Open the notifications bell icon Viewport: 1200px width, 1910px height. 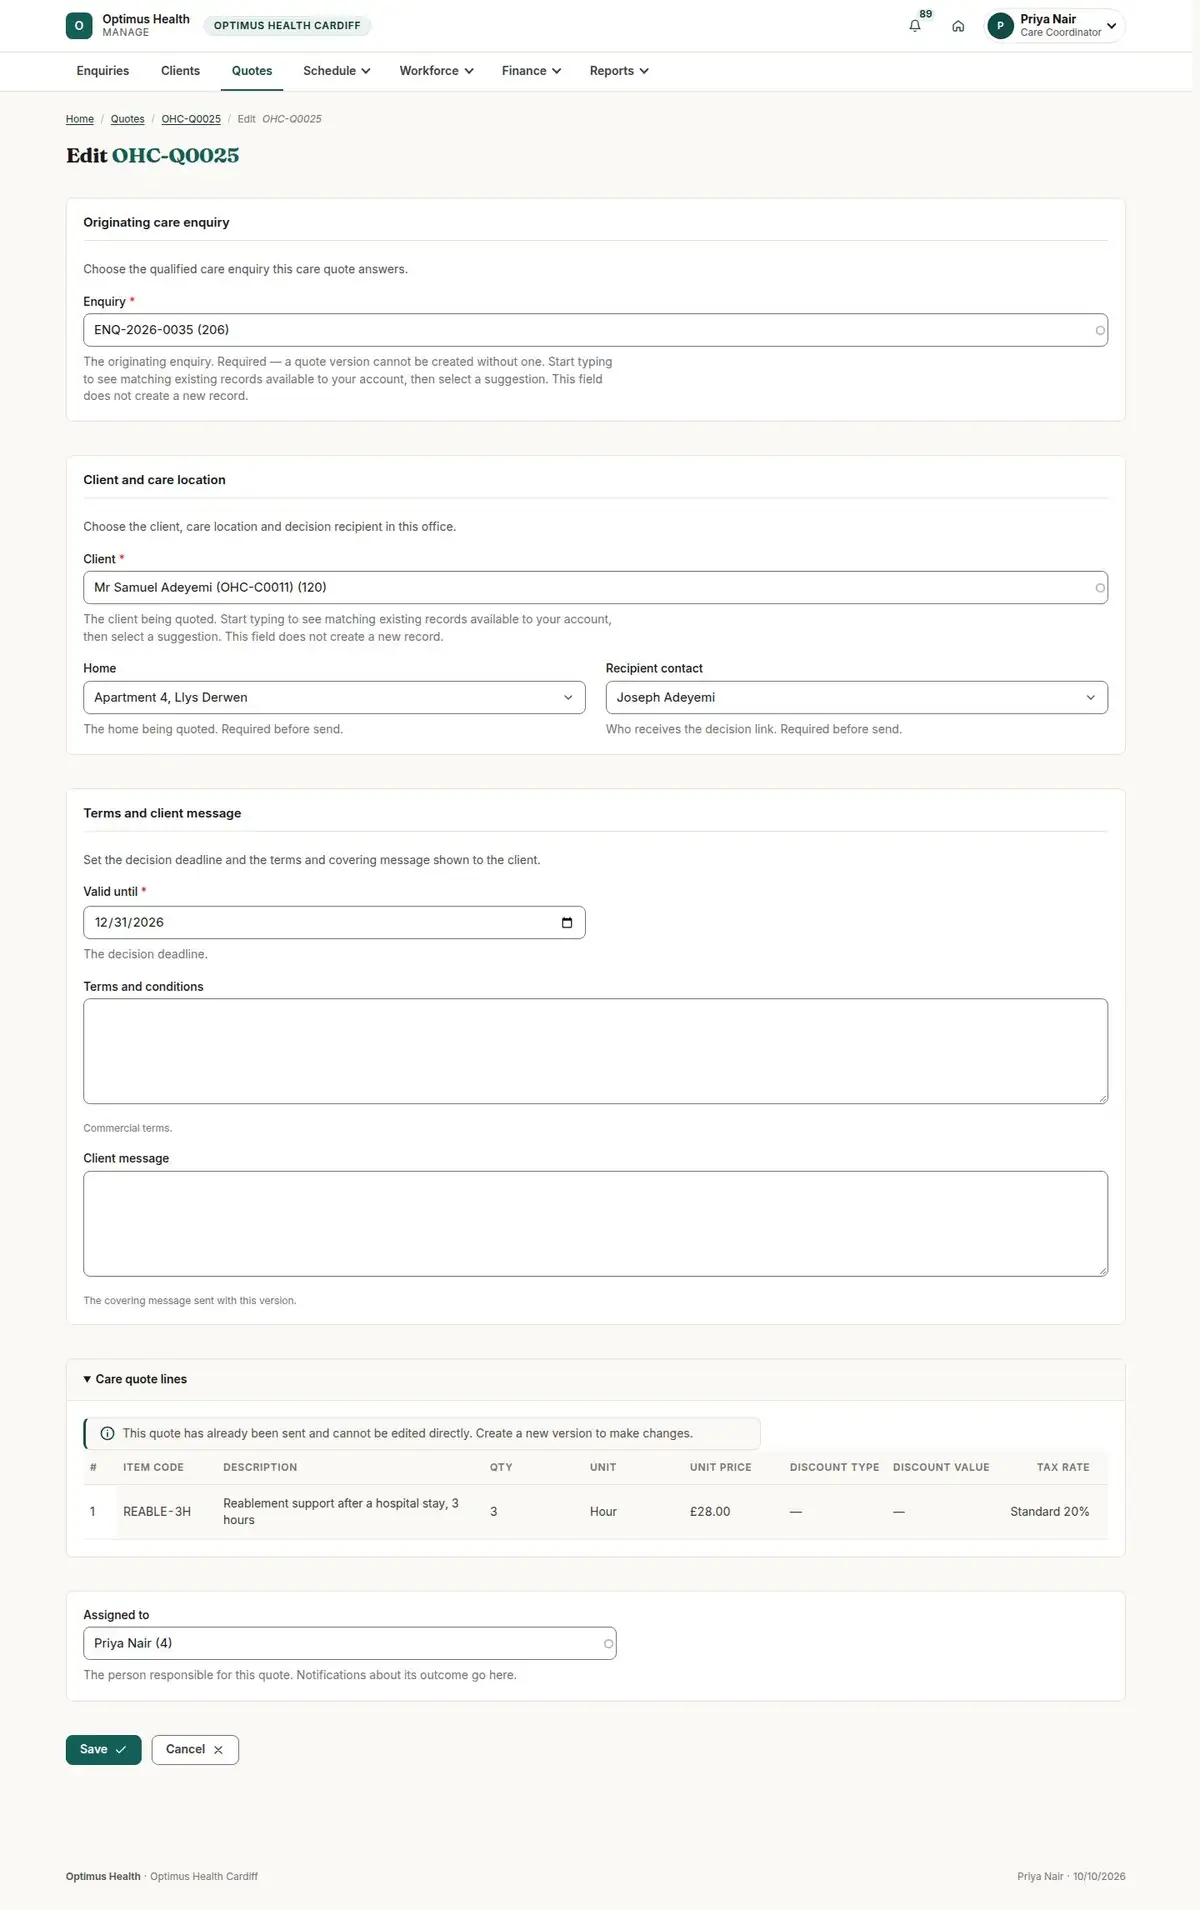(914, 26)
